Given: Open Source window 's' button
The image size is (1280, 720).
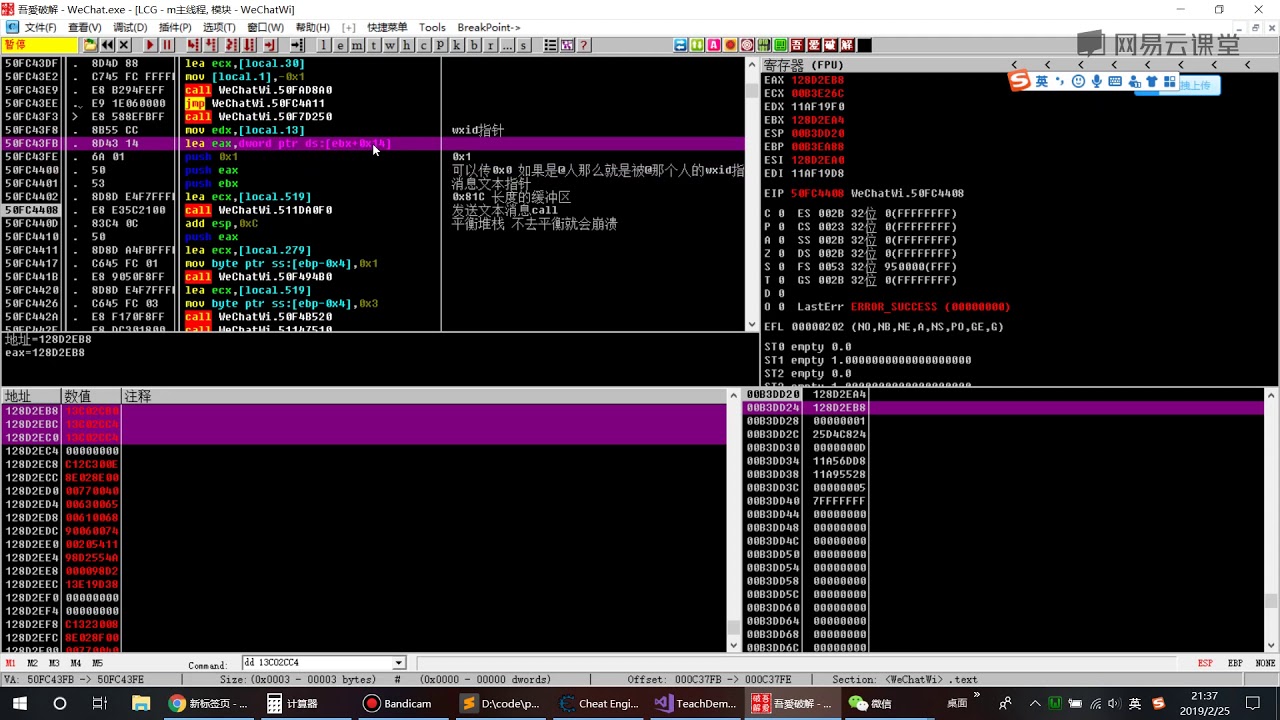Looking at the screenshot, I should click(523, 45).
